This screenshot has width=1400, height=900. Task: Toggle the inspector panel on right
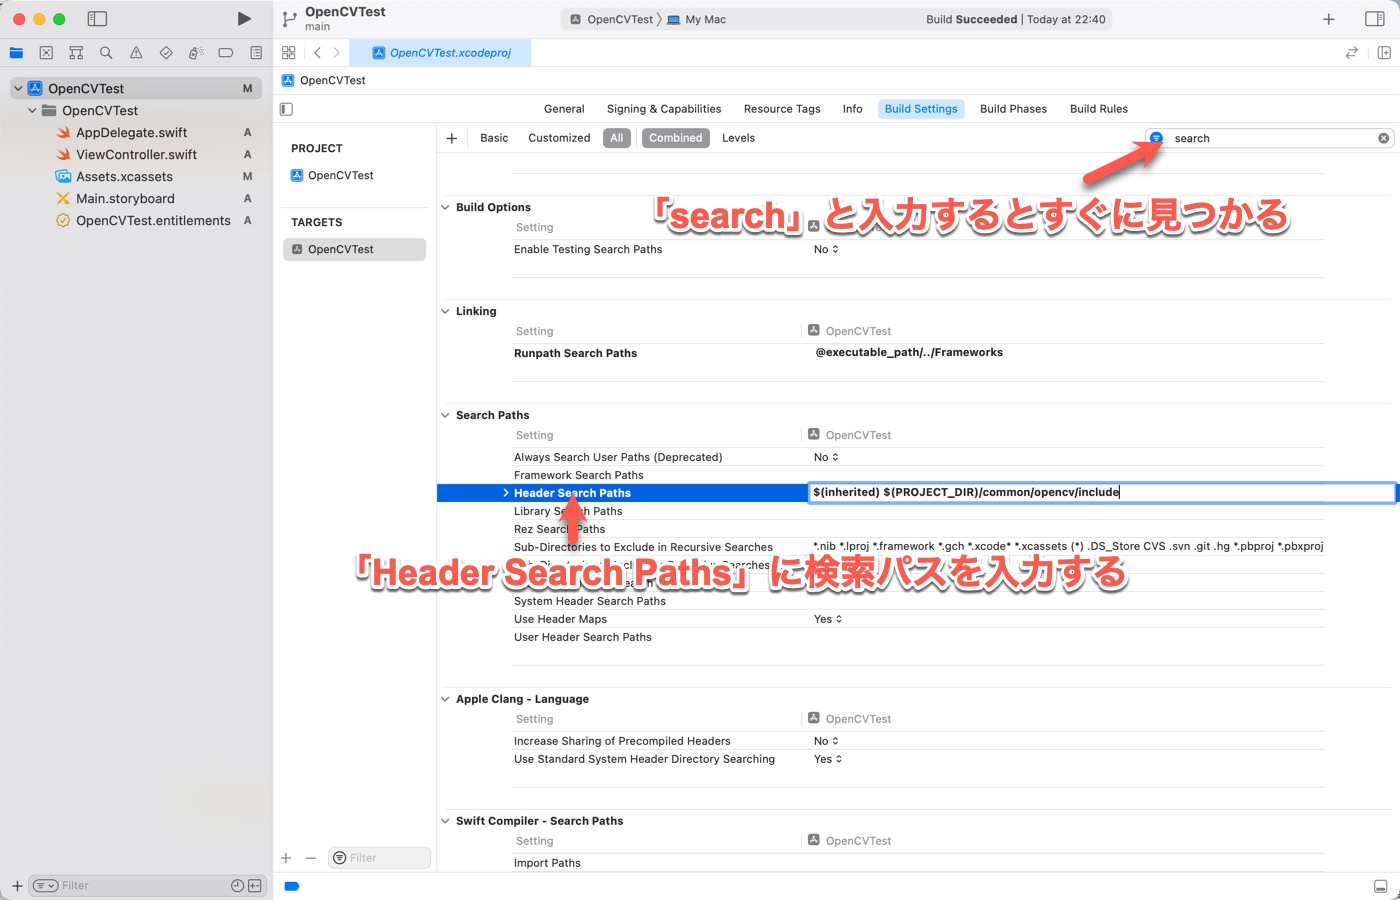pyautogui.click(x=1375, y=19)
